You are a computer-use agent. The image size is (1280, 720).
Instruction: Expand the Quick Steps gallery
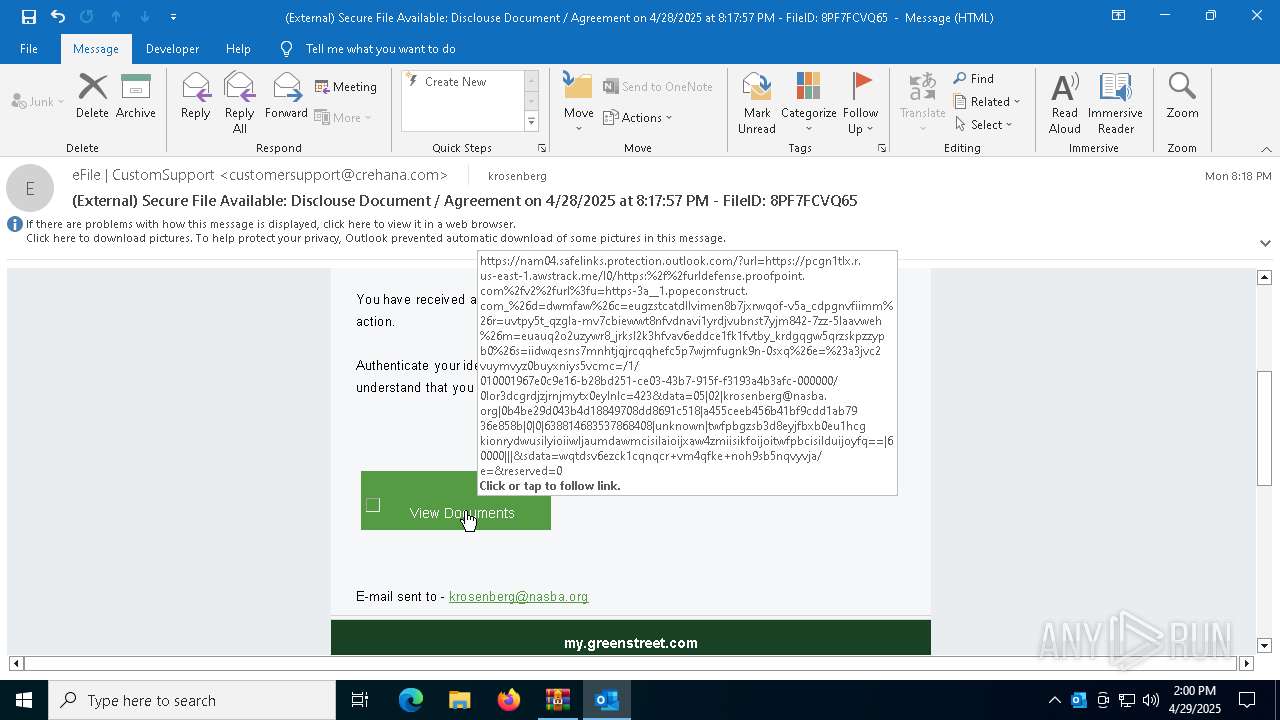(531, 122)
